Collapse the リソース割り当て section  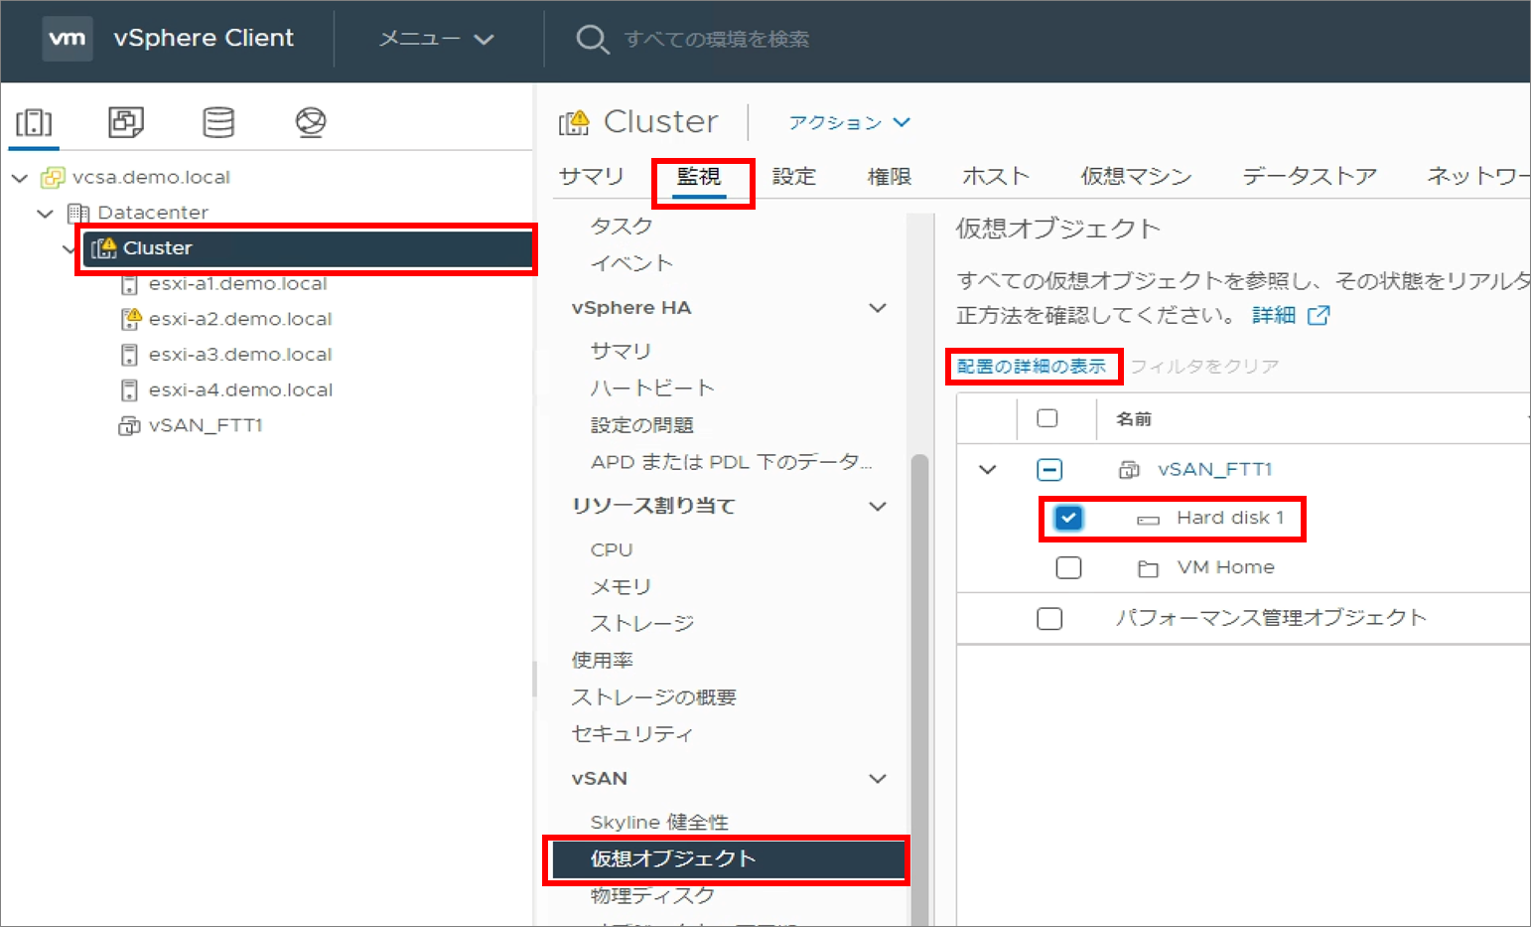pos(877,506)
